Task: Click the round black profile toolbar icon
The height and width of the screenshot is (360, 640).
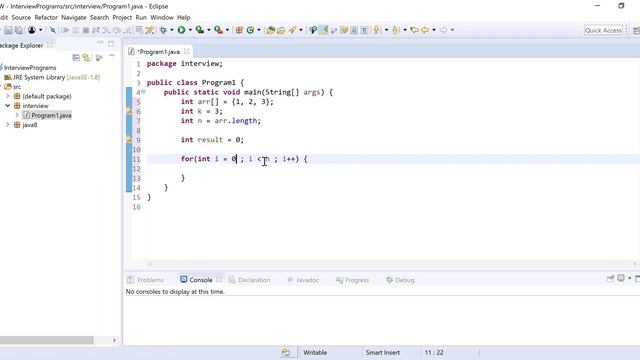Action: tap(32, 30)
